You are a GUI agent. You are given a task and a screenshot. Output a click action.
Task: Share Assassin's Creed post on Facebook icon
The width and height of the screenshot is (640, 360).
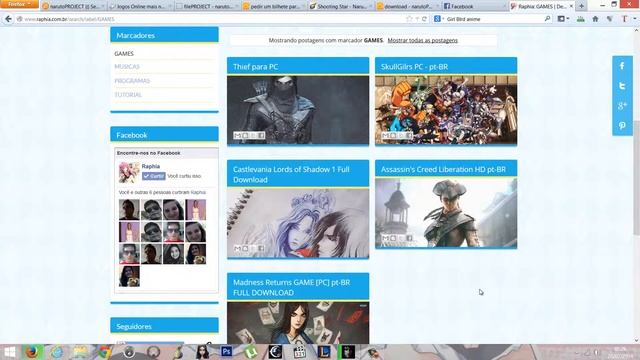409,238
